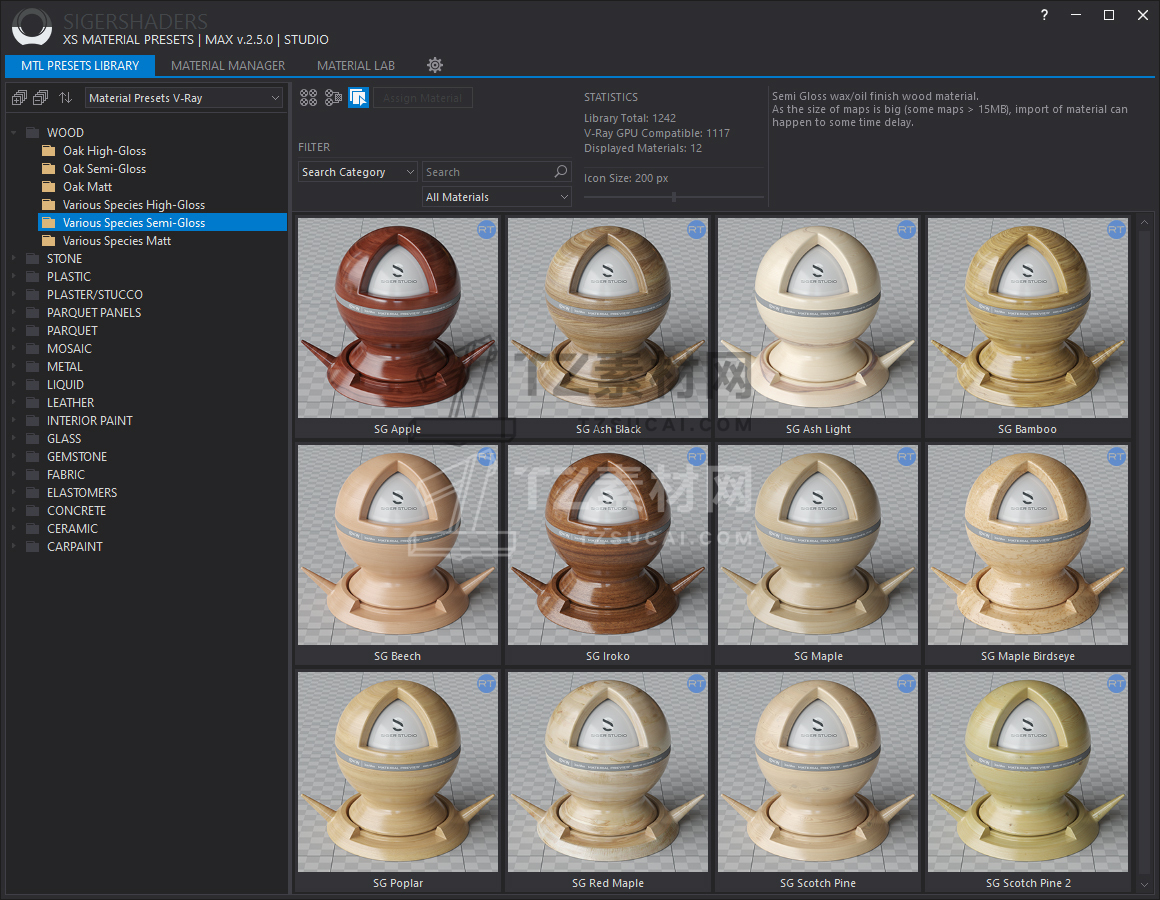Click the material grid scroll down arrow
Image resolution: width=1160 pixels, height=900 pixels.
tap(1144, 884)
